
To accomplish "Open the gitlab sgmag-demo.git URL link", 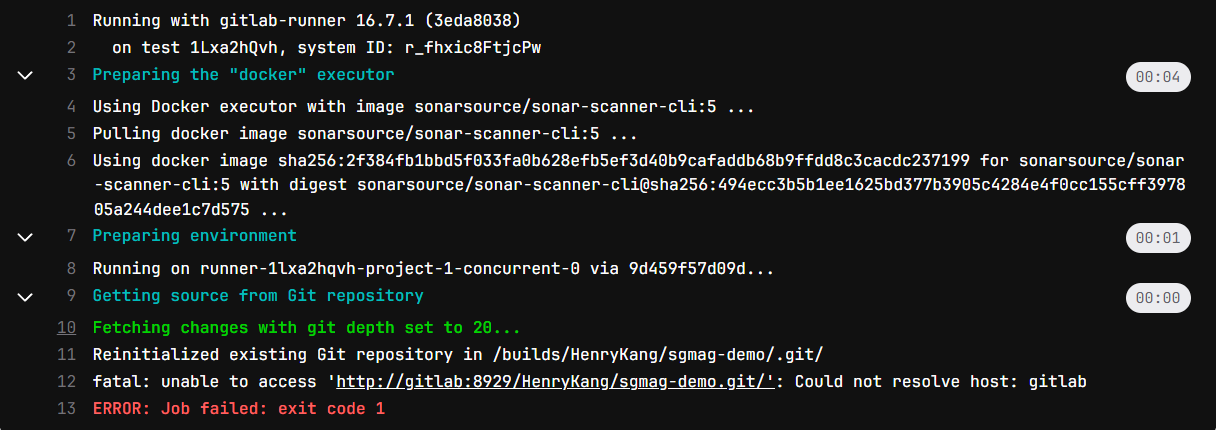I will 552,381.
